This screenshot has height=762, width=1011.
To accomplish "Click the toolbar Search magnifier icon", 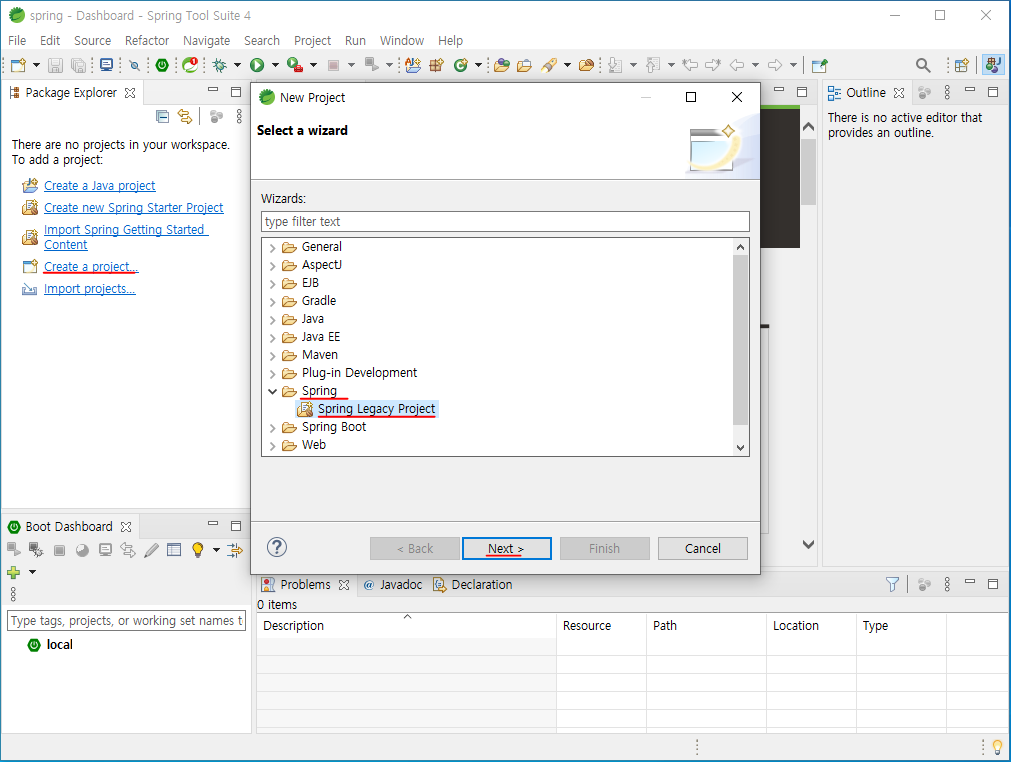I will pos(923,65).
